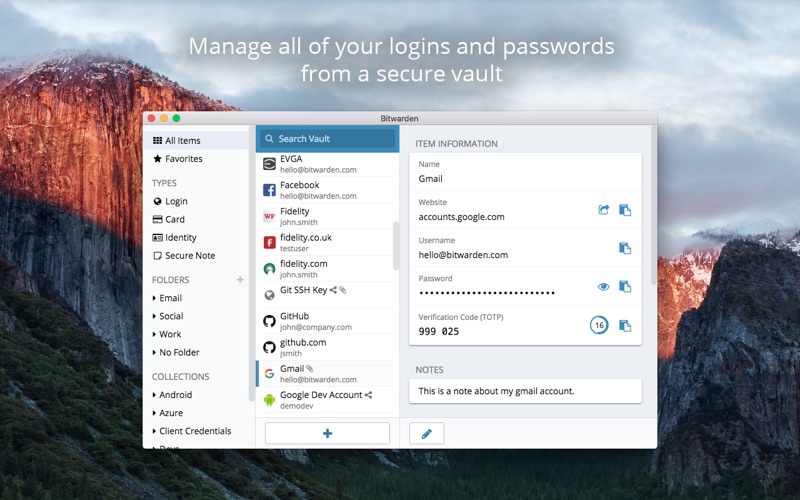800x500 pixels.
Task: Click the Git SSH Key globe icon
Action: (x=269, y=295)
